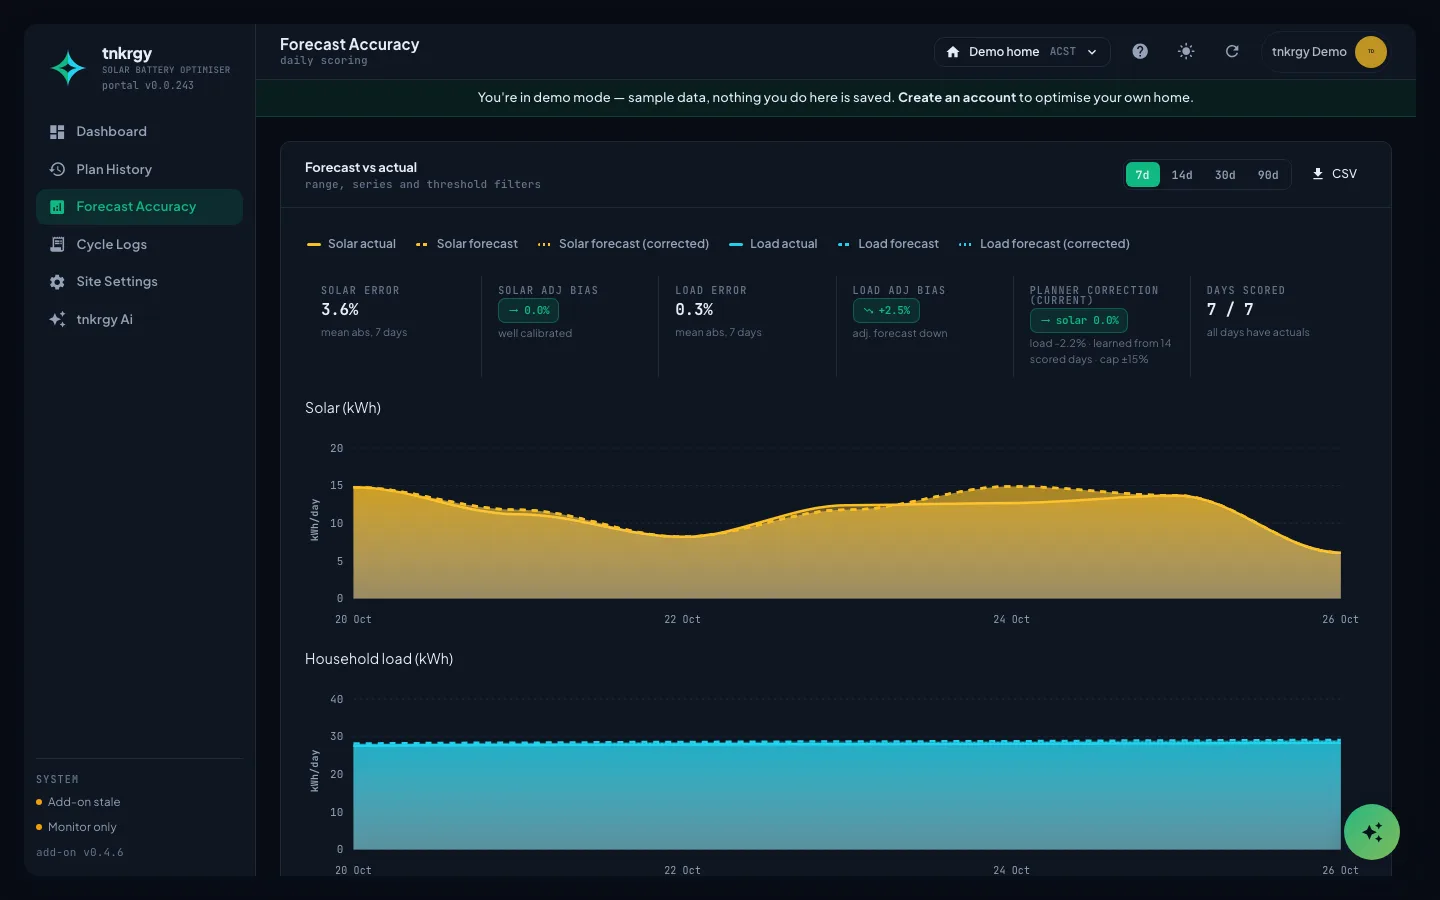1440x900 pixels.
Task: Click the home icon beside Demo home
Action: click(x=953, y=52)
